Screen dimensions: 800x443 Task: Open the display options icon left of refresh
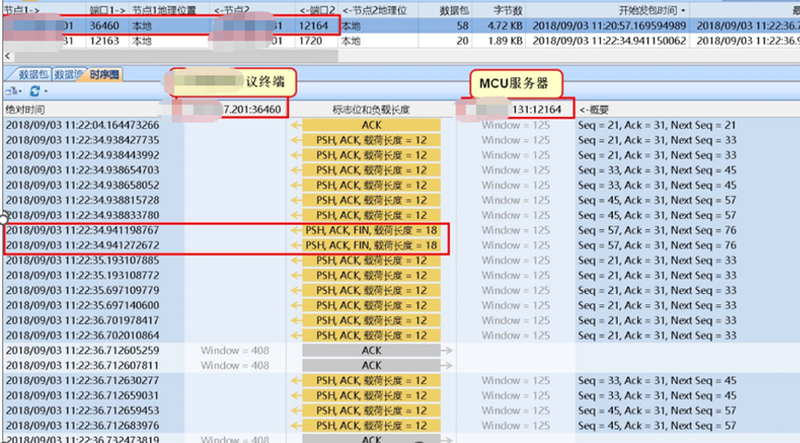click(11, 91)
